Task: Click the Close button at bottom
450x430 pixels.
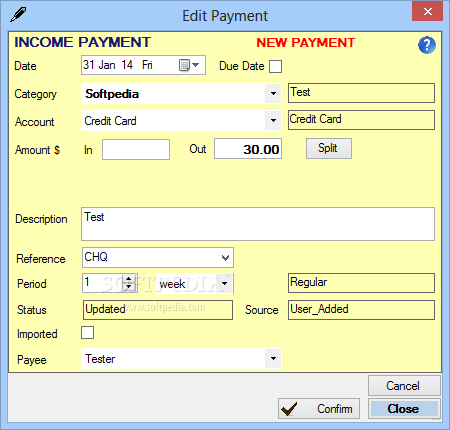Action: (x=404, y=409)
